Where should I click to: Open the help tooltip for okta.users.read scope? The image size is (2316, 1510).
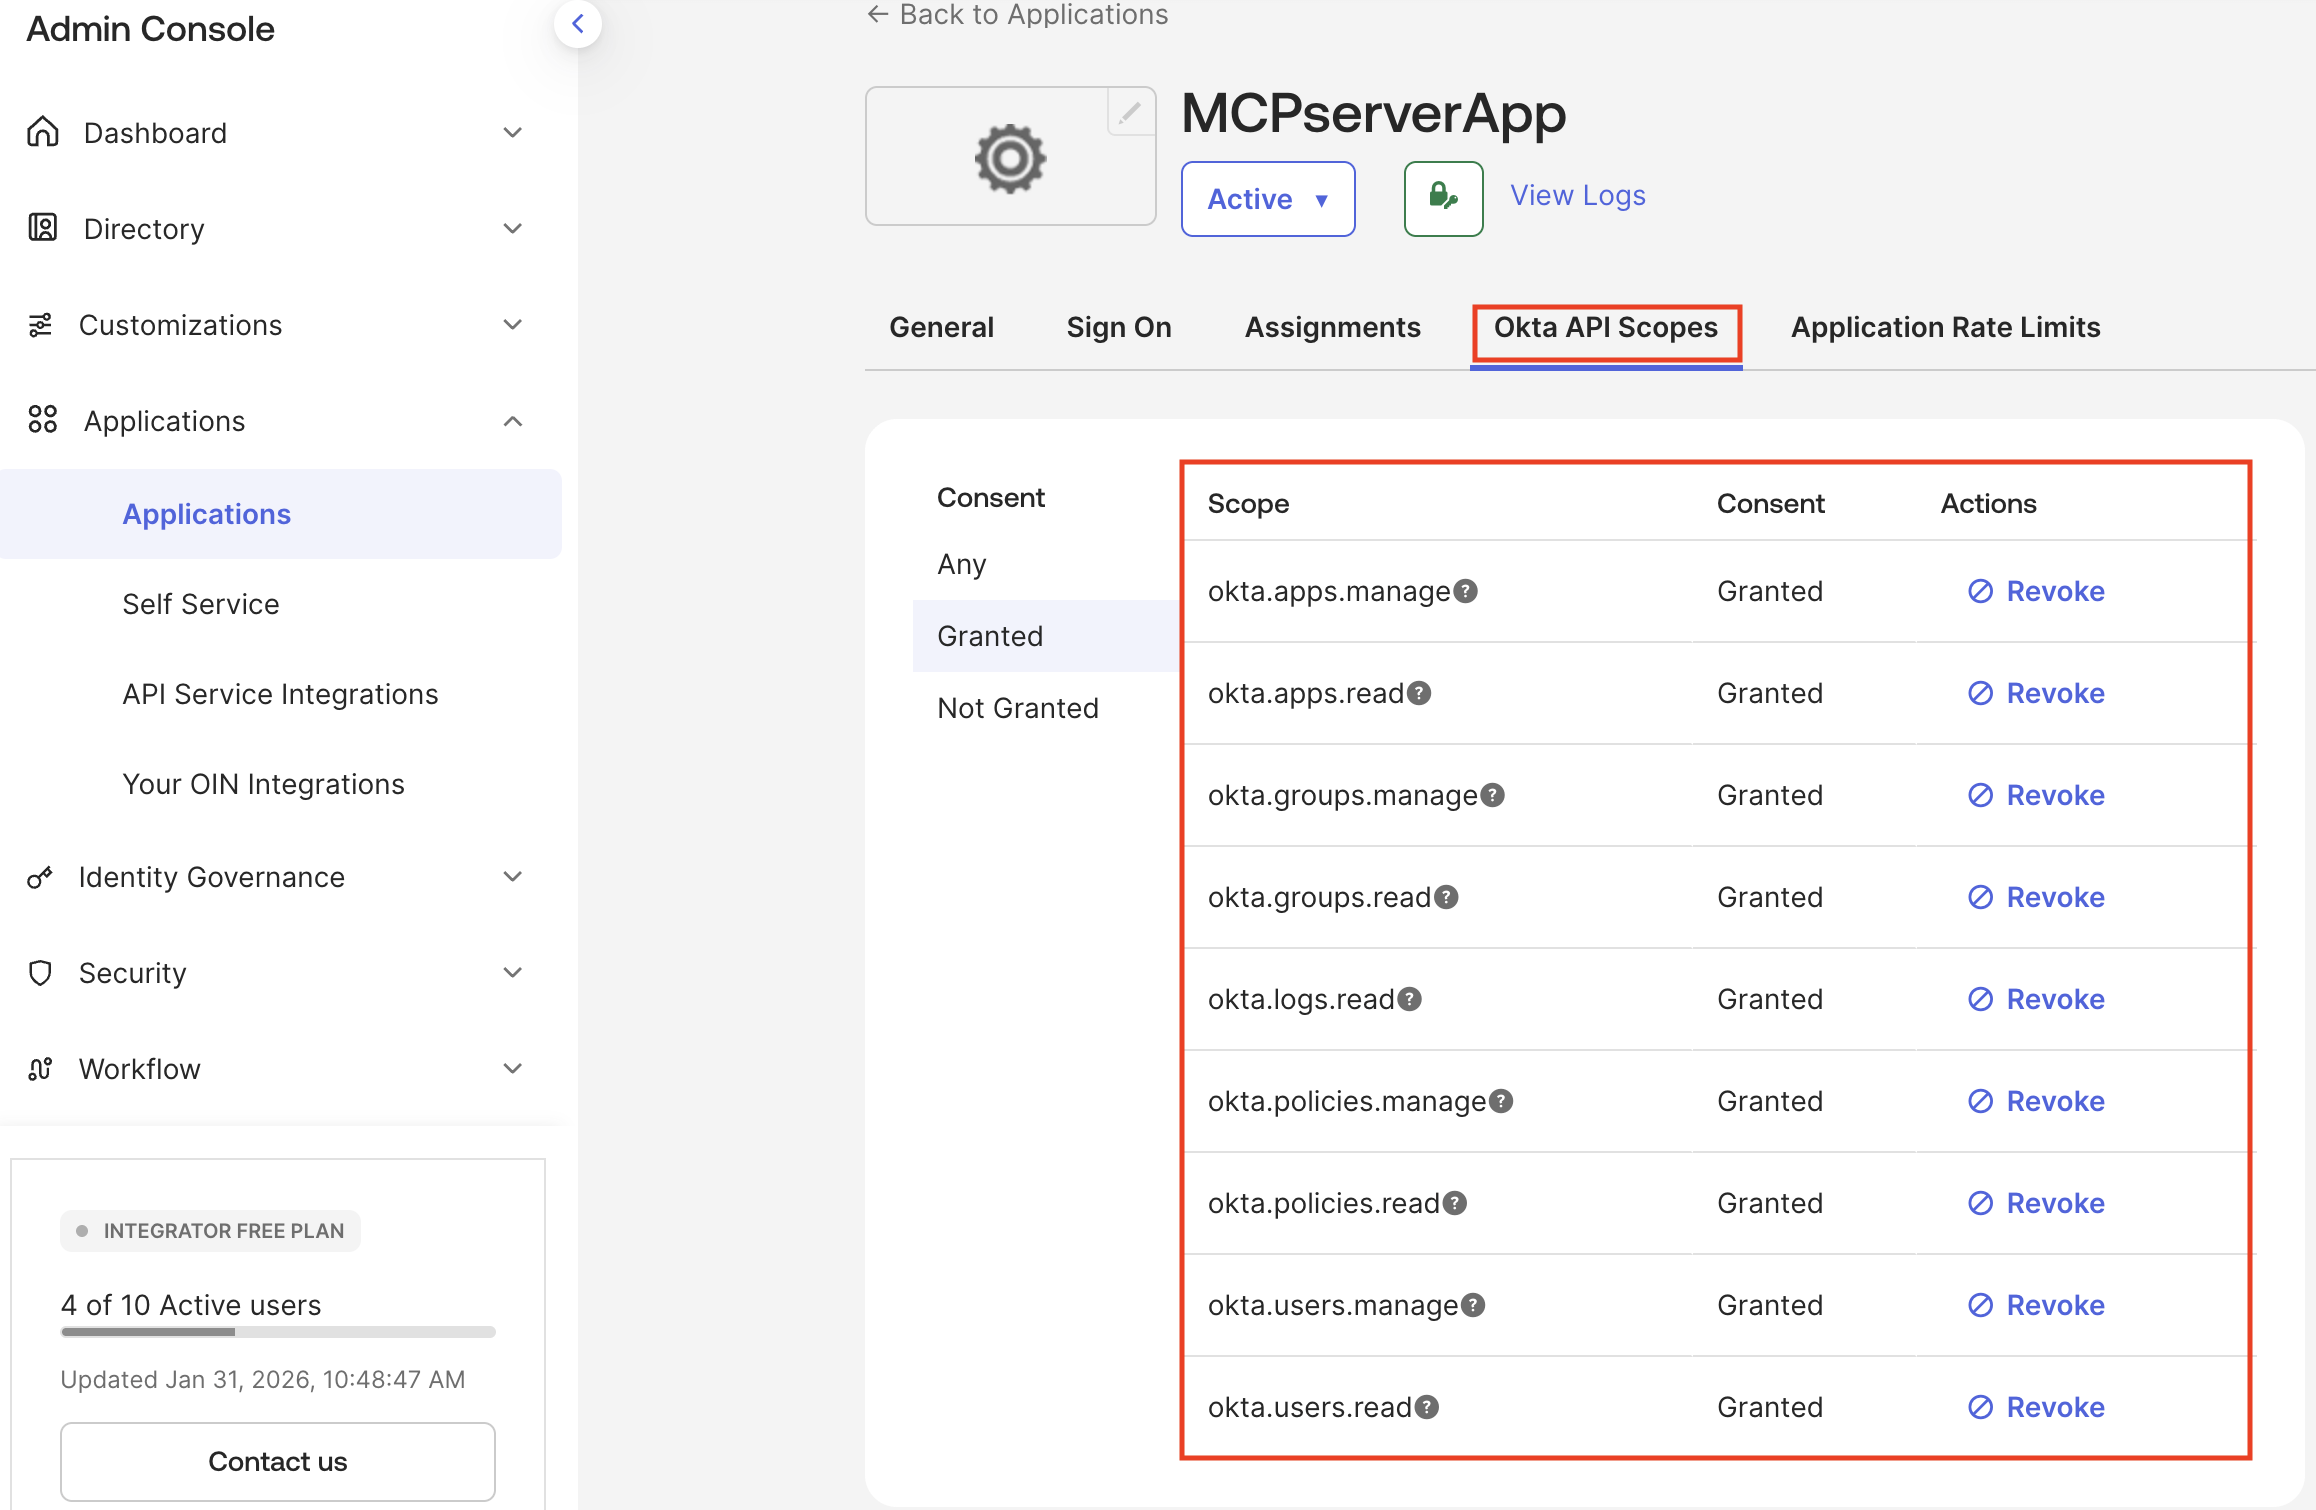1425,1407
